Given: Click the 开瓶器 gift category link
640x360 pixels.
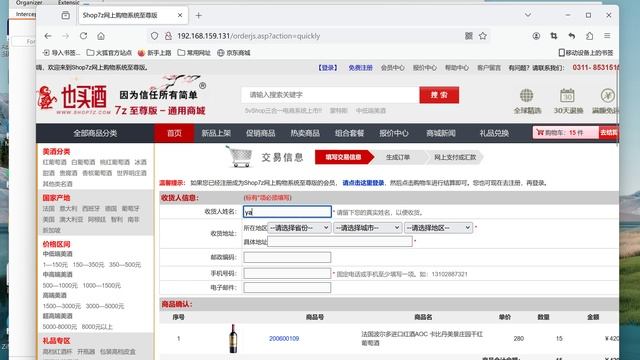Looking at the screenshot, I should (86, 351).
